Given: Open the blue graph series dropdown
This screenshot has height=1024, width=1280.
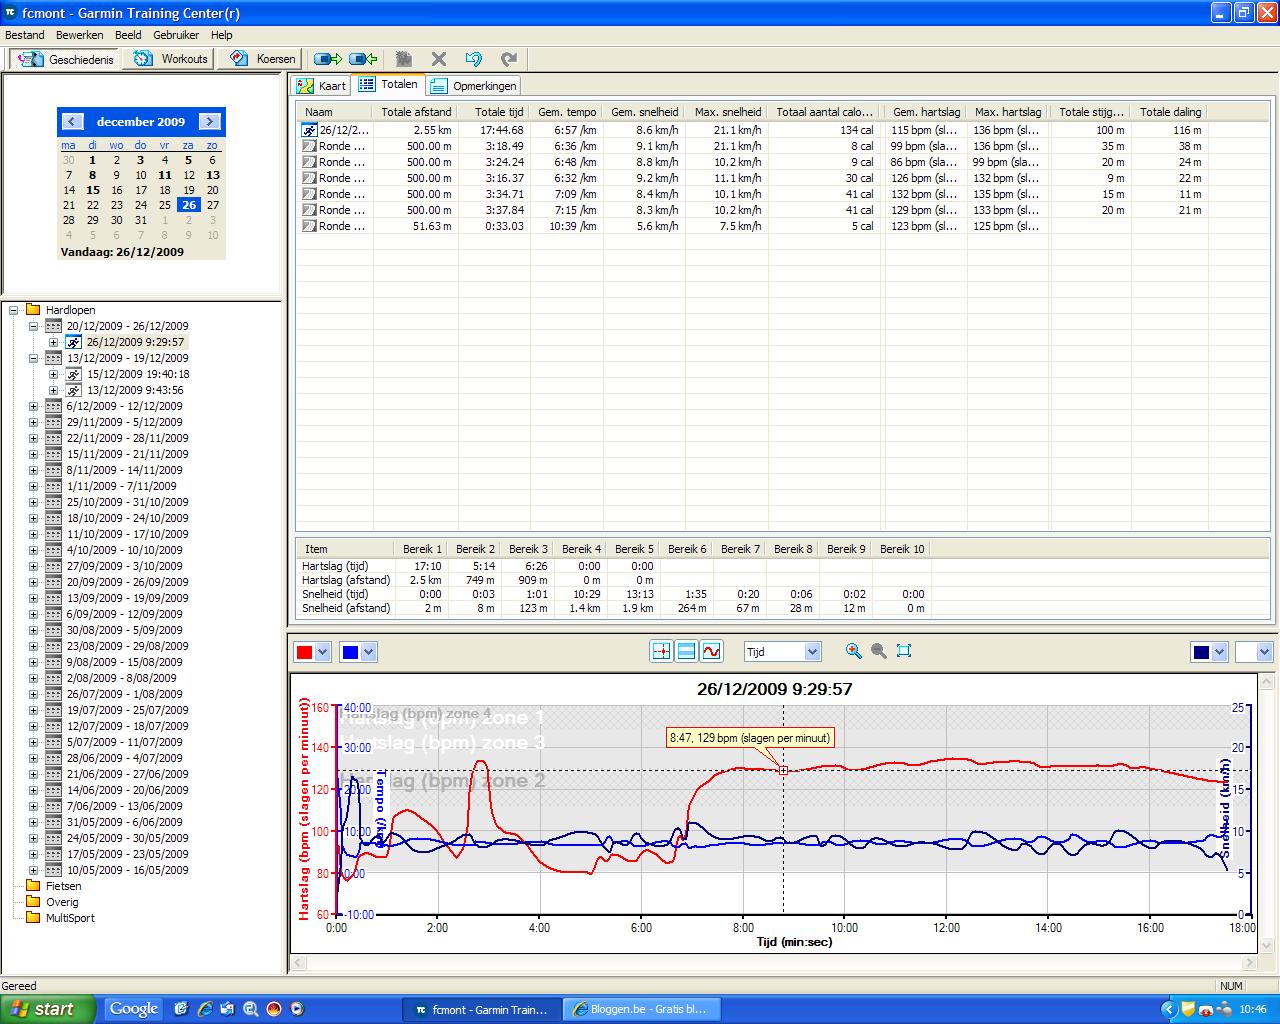Looking at the screenshot, I should click(368, 652).
